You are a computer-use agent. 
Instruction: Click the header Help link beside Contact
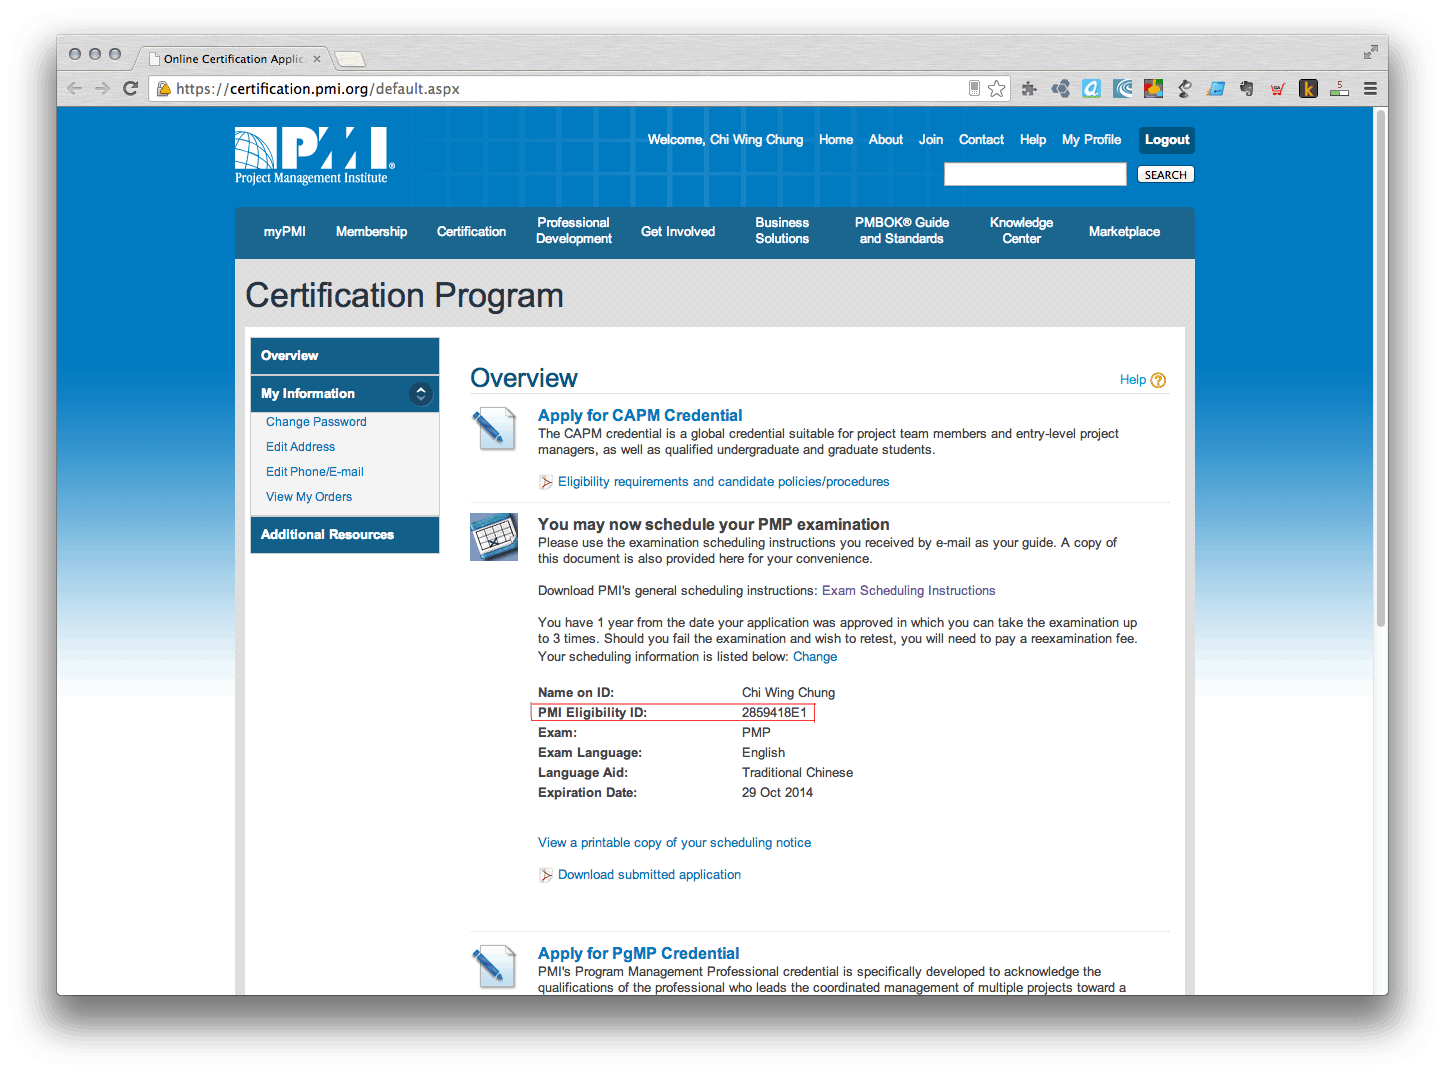click(x=1033, y=140)
